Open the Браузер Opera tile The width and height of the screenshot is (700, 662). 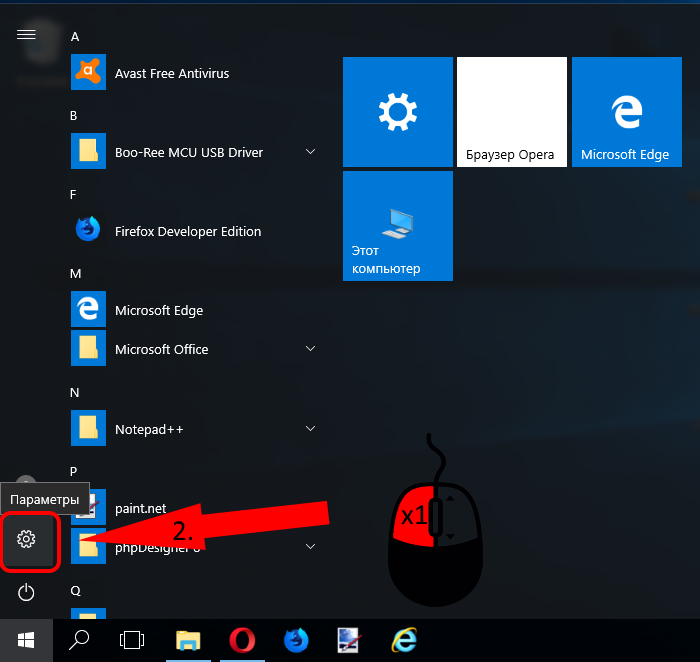[x=512, y=111]
